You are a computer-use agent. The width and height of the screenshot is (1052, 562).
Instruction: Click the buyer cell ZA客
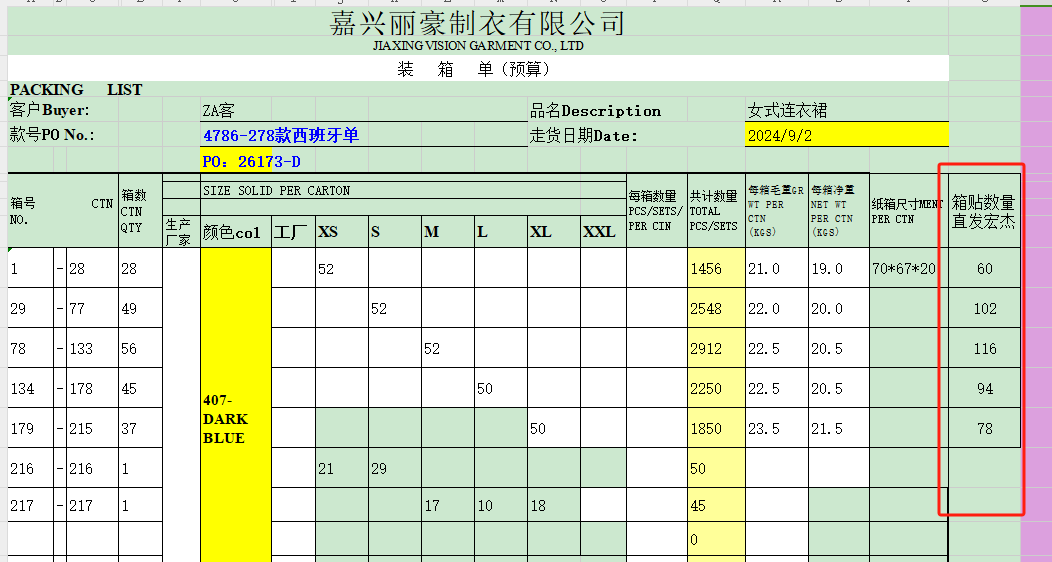coord(219,111)
